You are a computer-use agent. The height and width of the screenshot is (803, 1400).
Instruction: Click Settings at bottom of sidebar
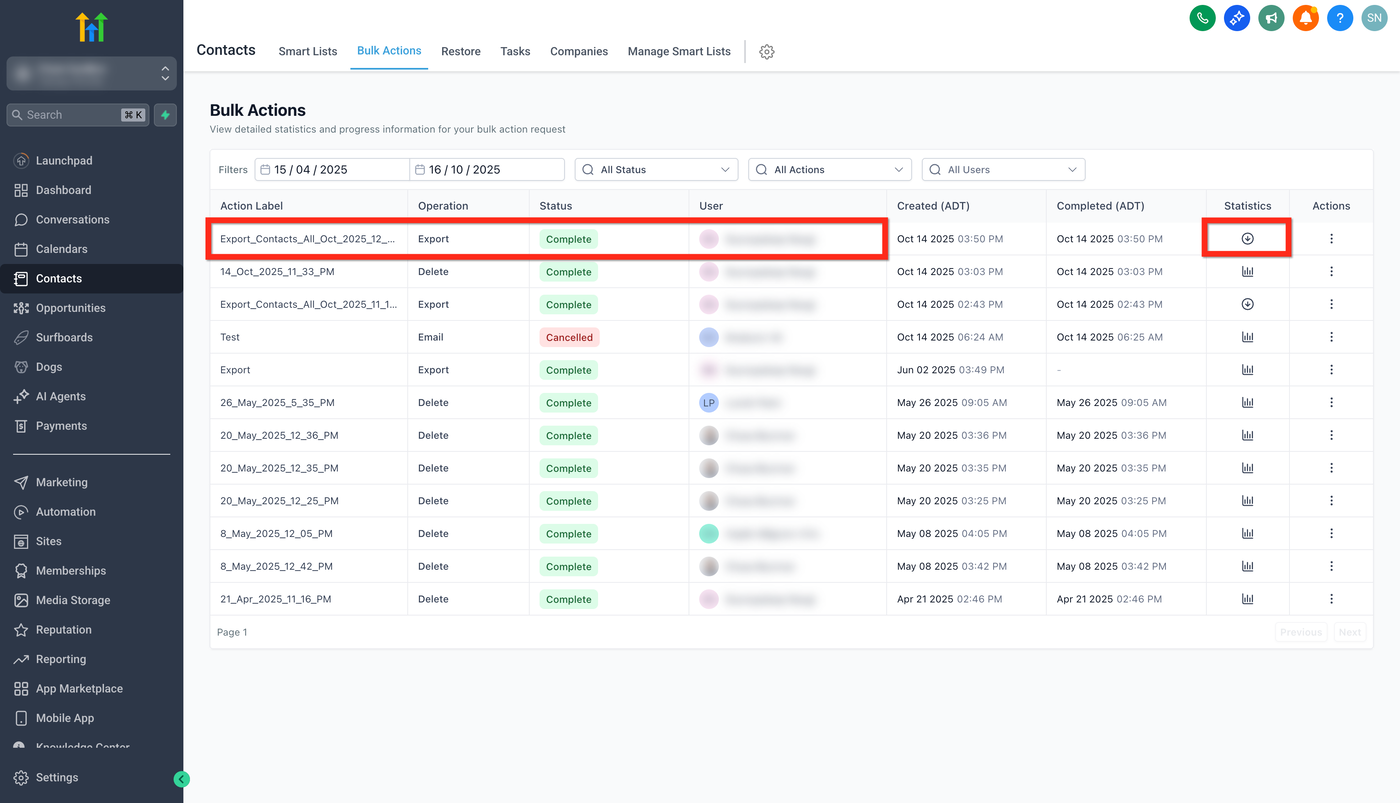56,777
